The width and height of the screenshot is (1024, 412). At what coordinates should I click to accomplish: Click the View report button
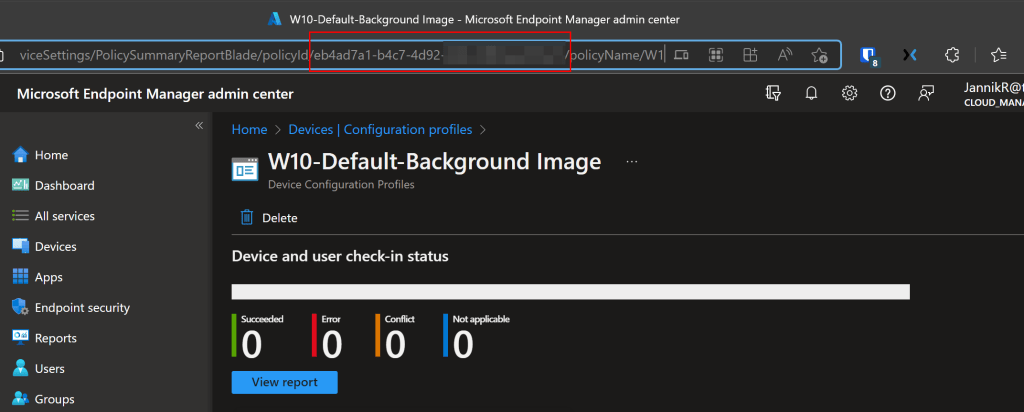pyautogui.click(x=284, y=382)
